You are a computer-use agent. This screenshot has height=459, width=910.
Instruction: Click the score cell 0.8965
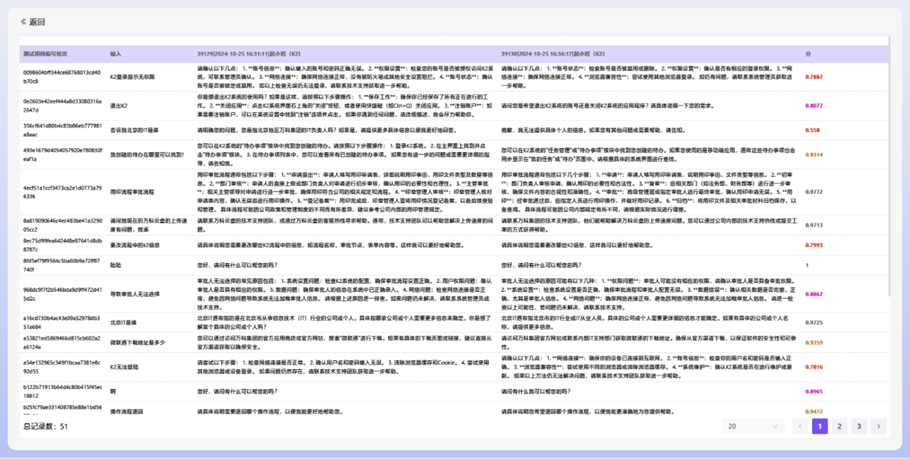pyautogui.click(x=814, y=391)
